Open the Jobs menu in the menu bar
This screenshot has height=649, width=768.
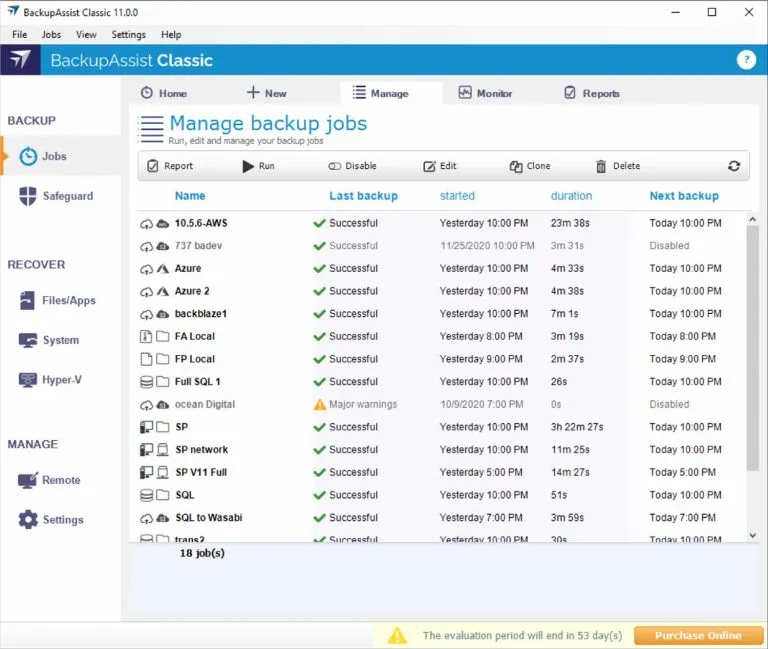pyautogui.click(x=51, y=34)
